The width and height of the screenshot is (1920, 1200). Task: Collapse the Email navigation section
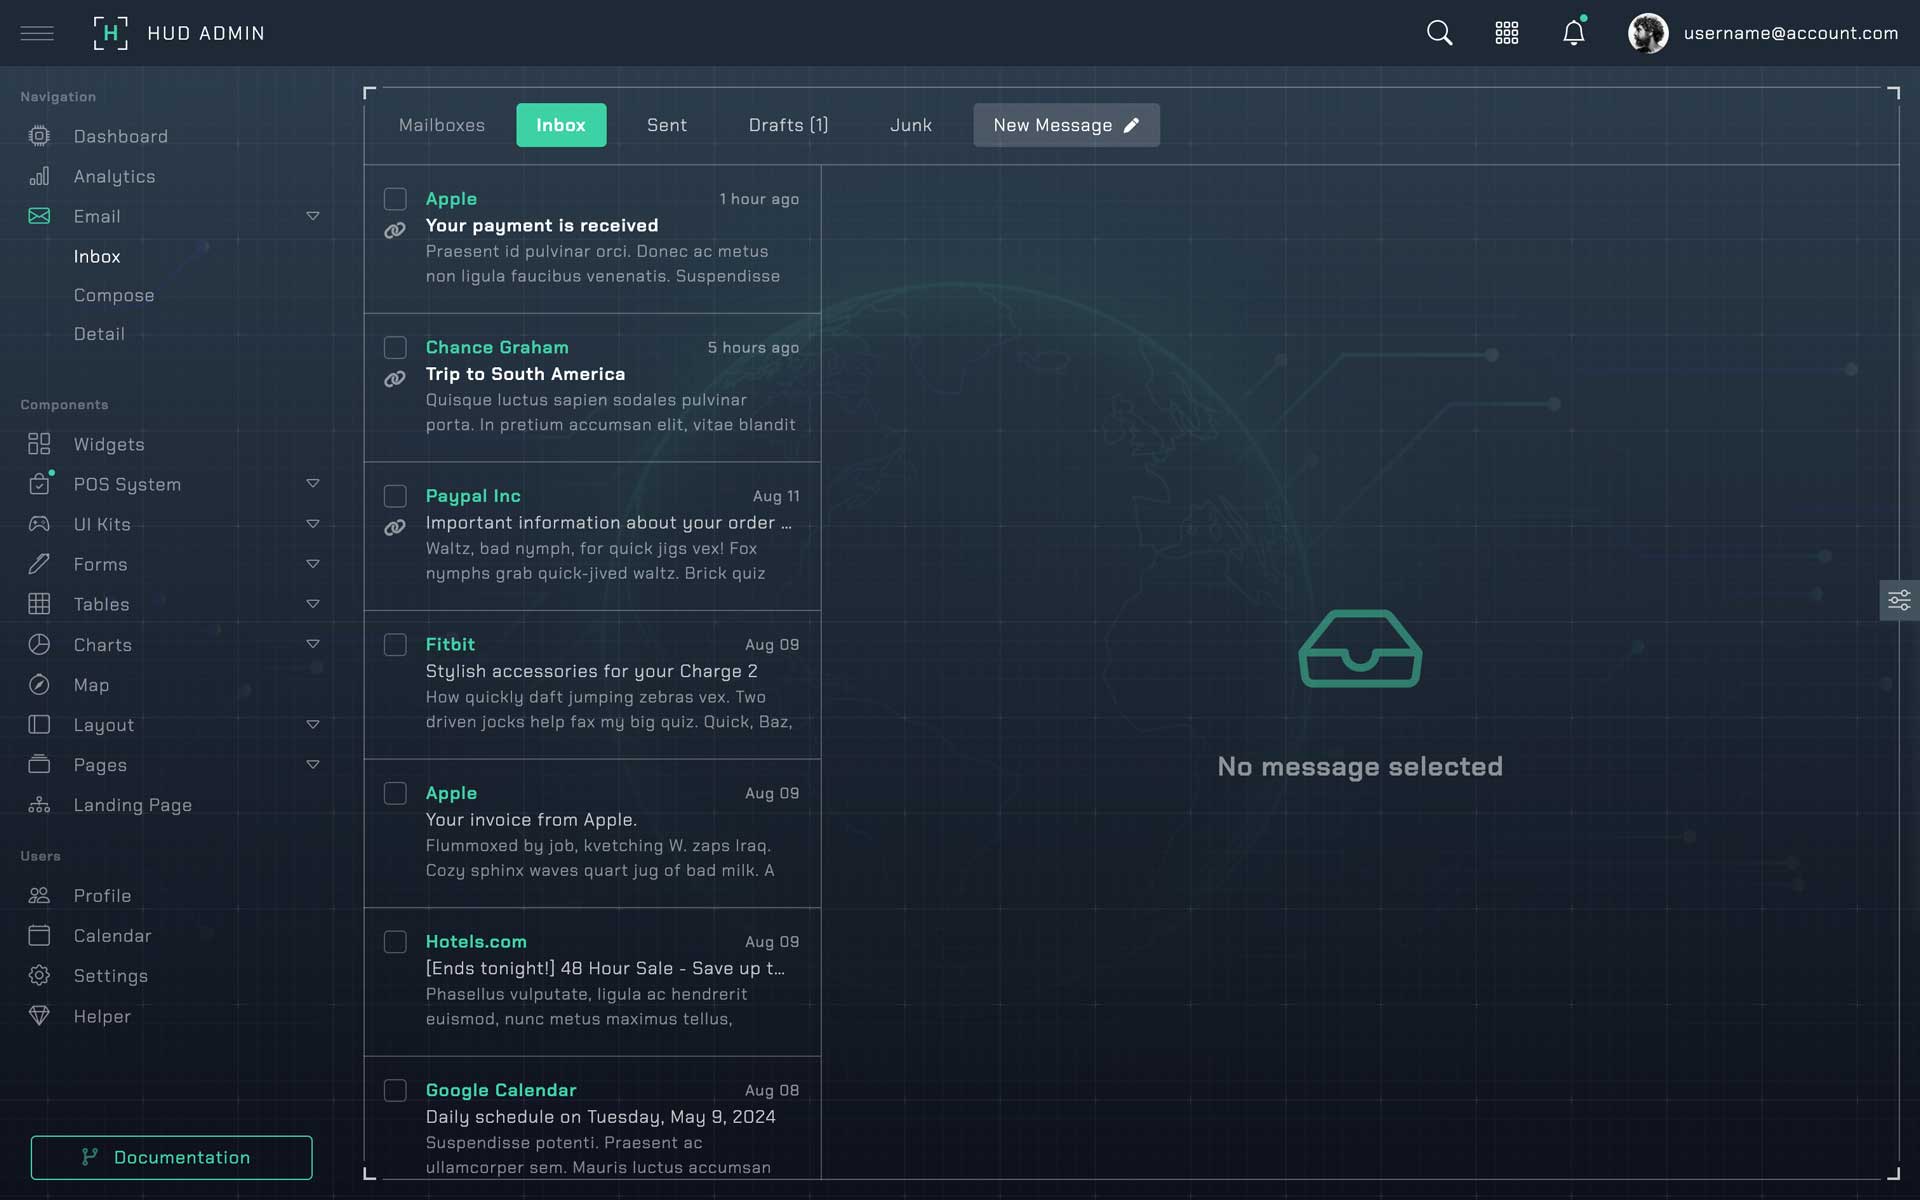point(312,216)
